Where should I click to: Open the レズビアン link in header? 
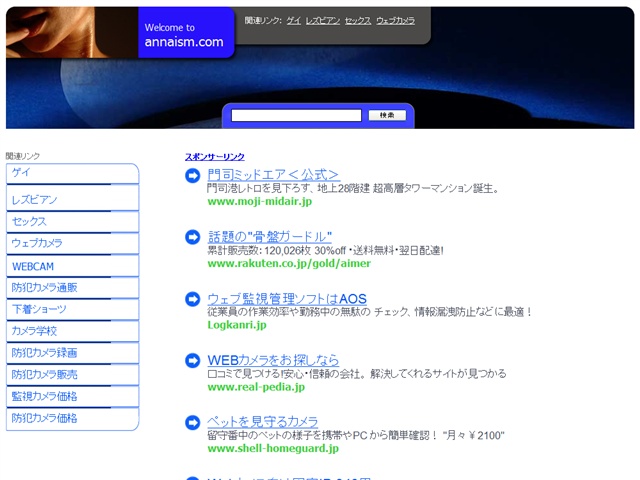click(x=323, y=20)
